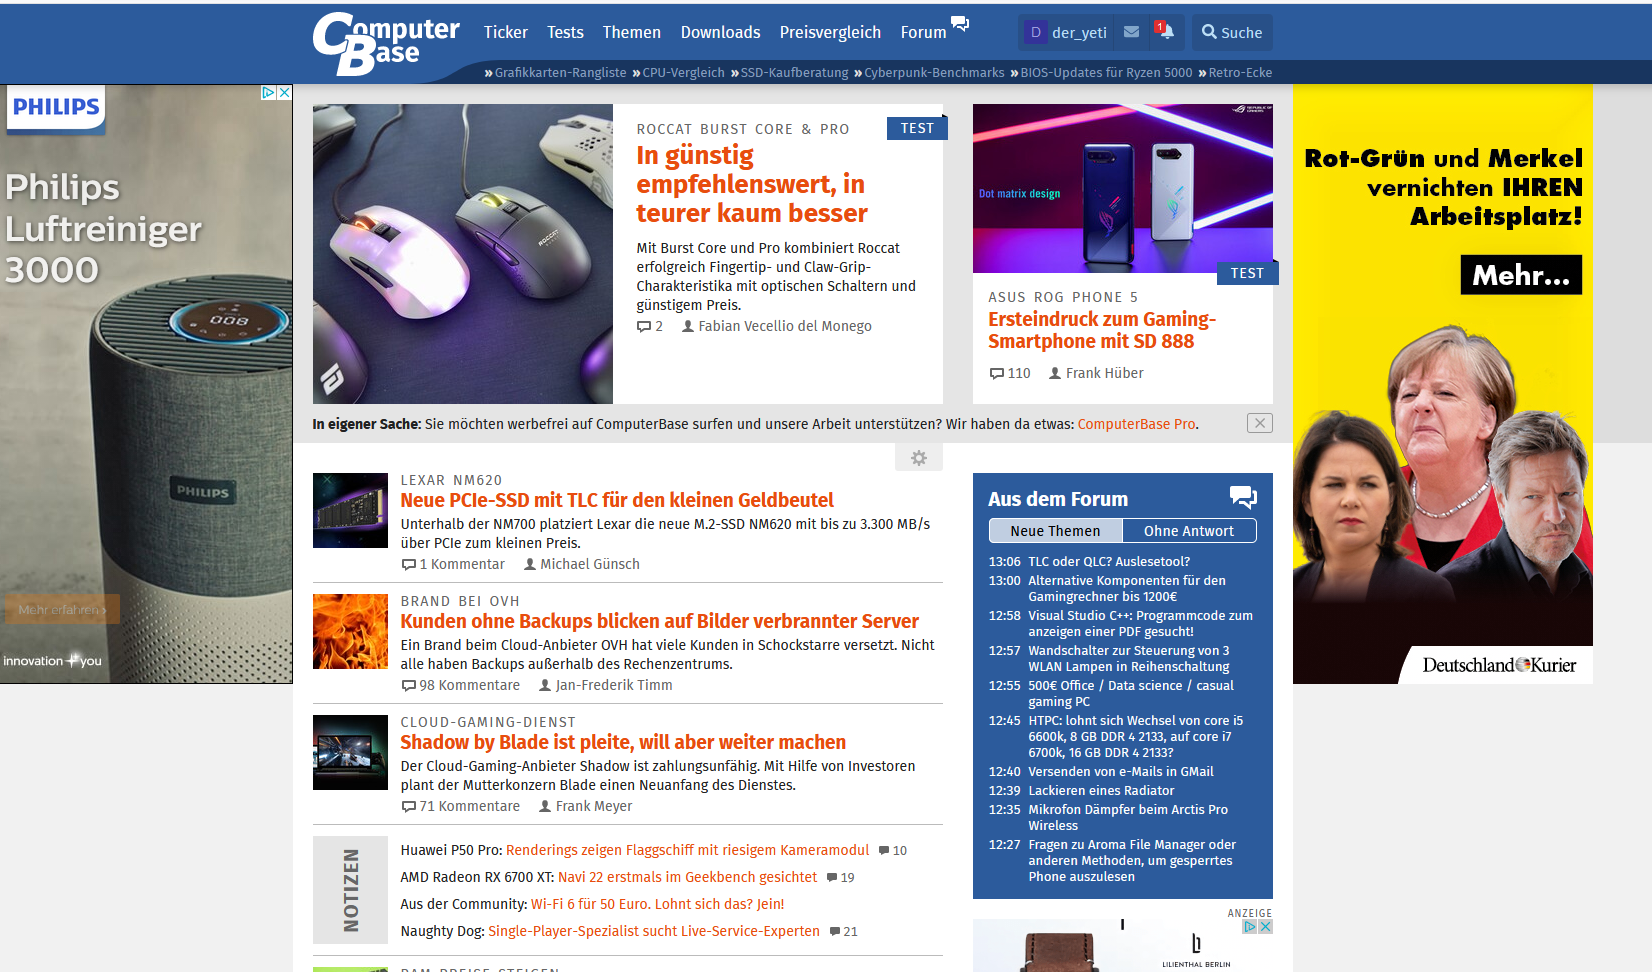
Task: Open 'Navi 22 erstmals im Geekbench gesichtet'
Action: coord(687,877)
